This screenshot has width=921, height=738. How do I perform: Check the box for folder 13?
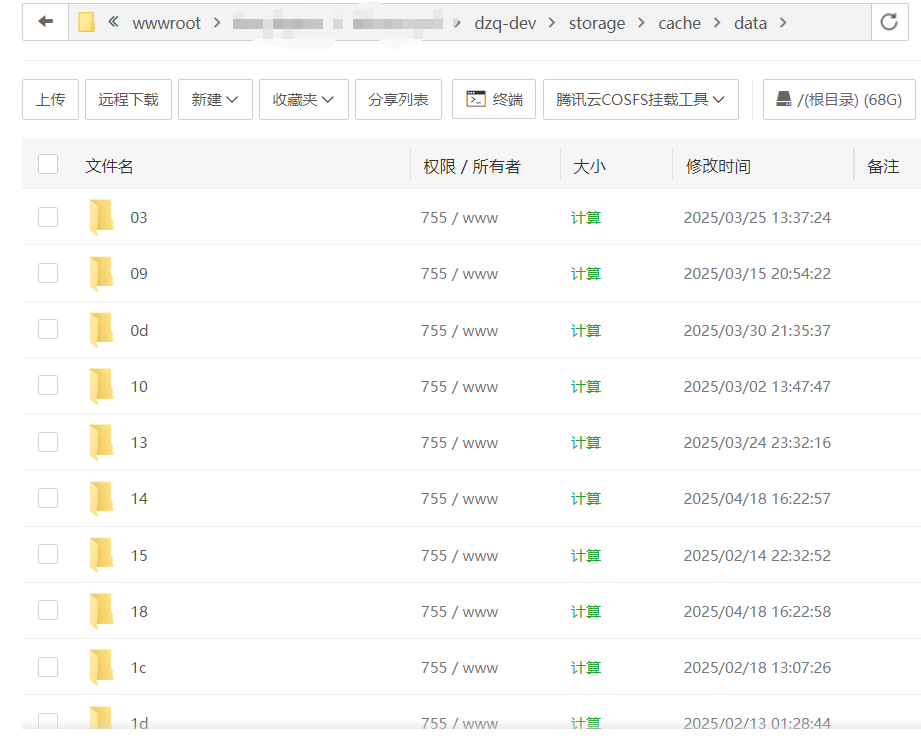point(48,442)
